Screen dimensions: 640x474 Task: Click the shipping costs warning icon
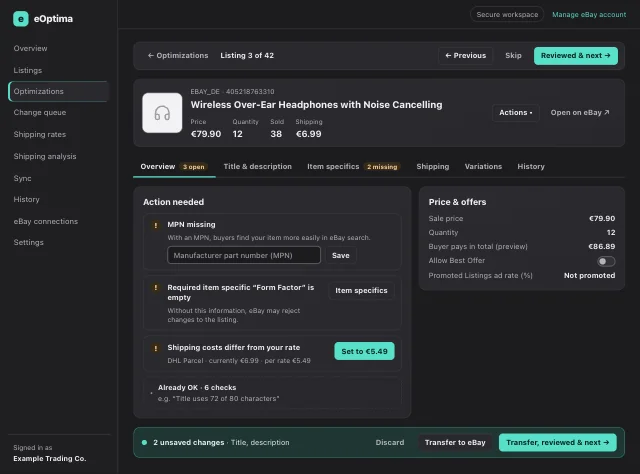pos(156,348)
